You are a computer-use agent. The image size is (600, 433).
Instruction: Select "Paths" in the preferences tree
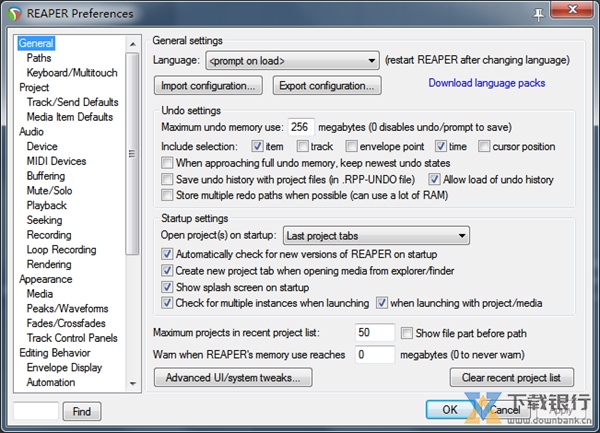[39, 58]
